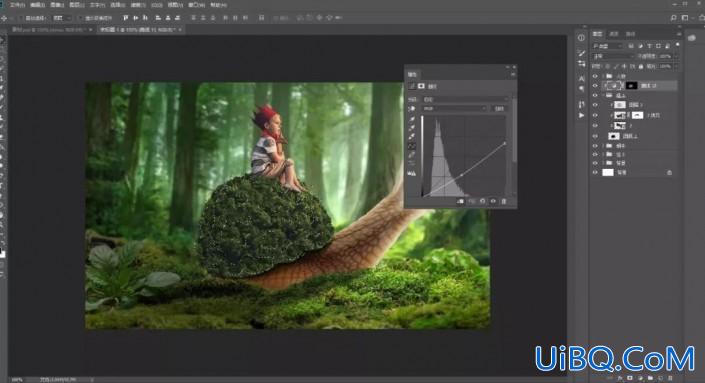Open the workspace switcher icon
The height and width of the screenshot is (383, 705).
(x=685, y=18)
